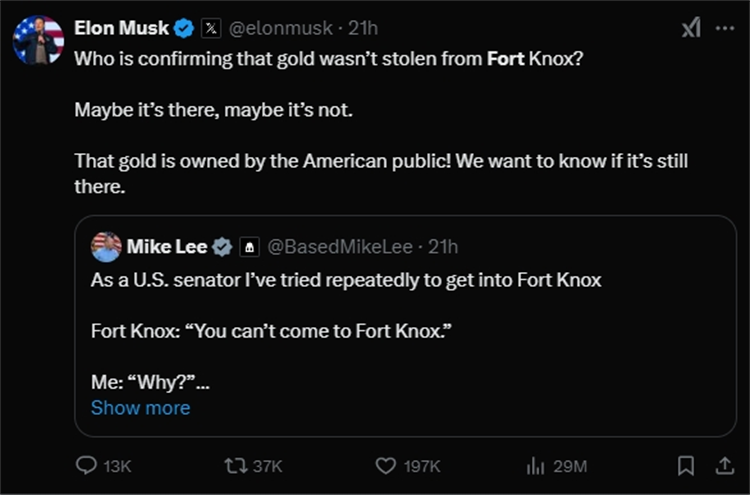Click the X affiliation badge
Viewport: 750px width, 495px height.
click(x=211, y=28)
